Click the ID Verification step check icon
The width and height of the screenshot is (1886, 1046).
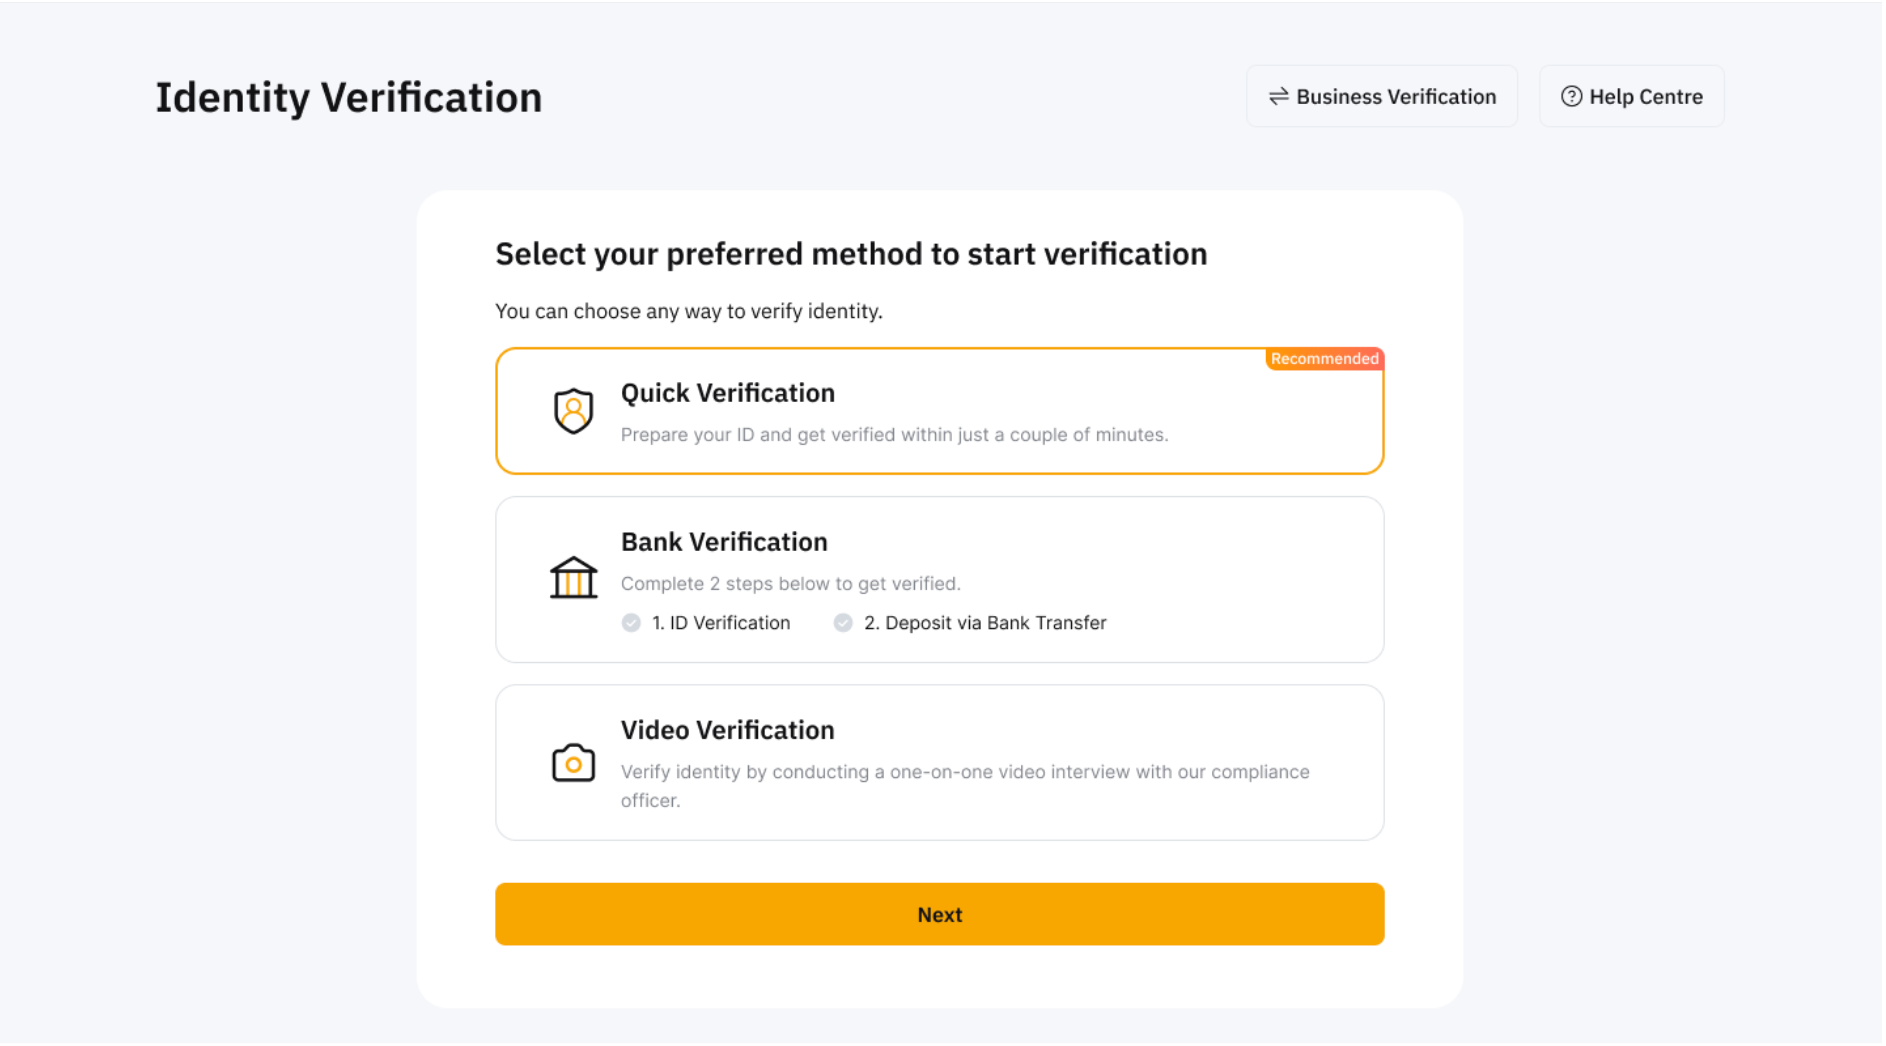pos(631,623)
